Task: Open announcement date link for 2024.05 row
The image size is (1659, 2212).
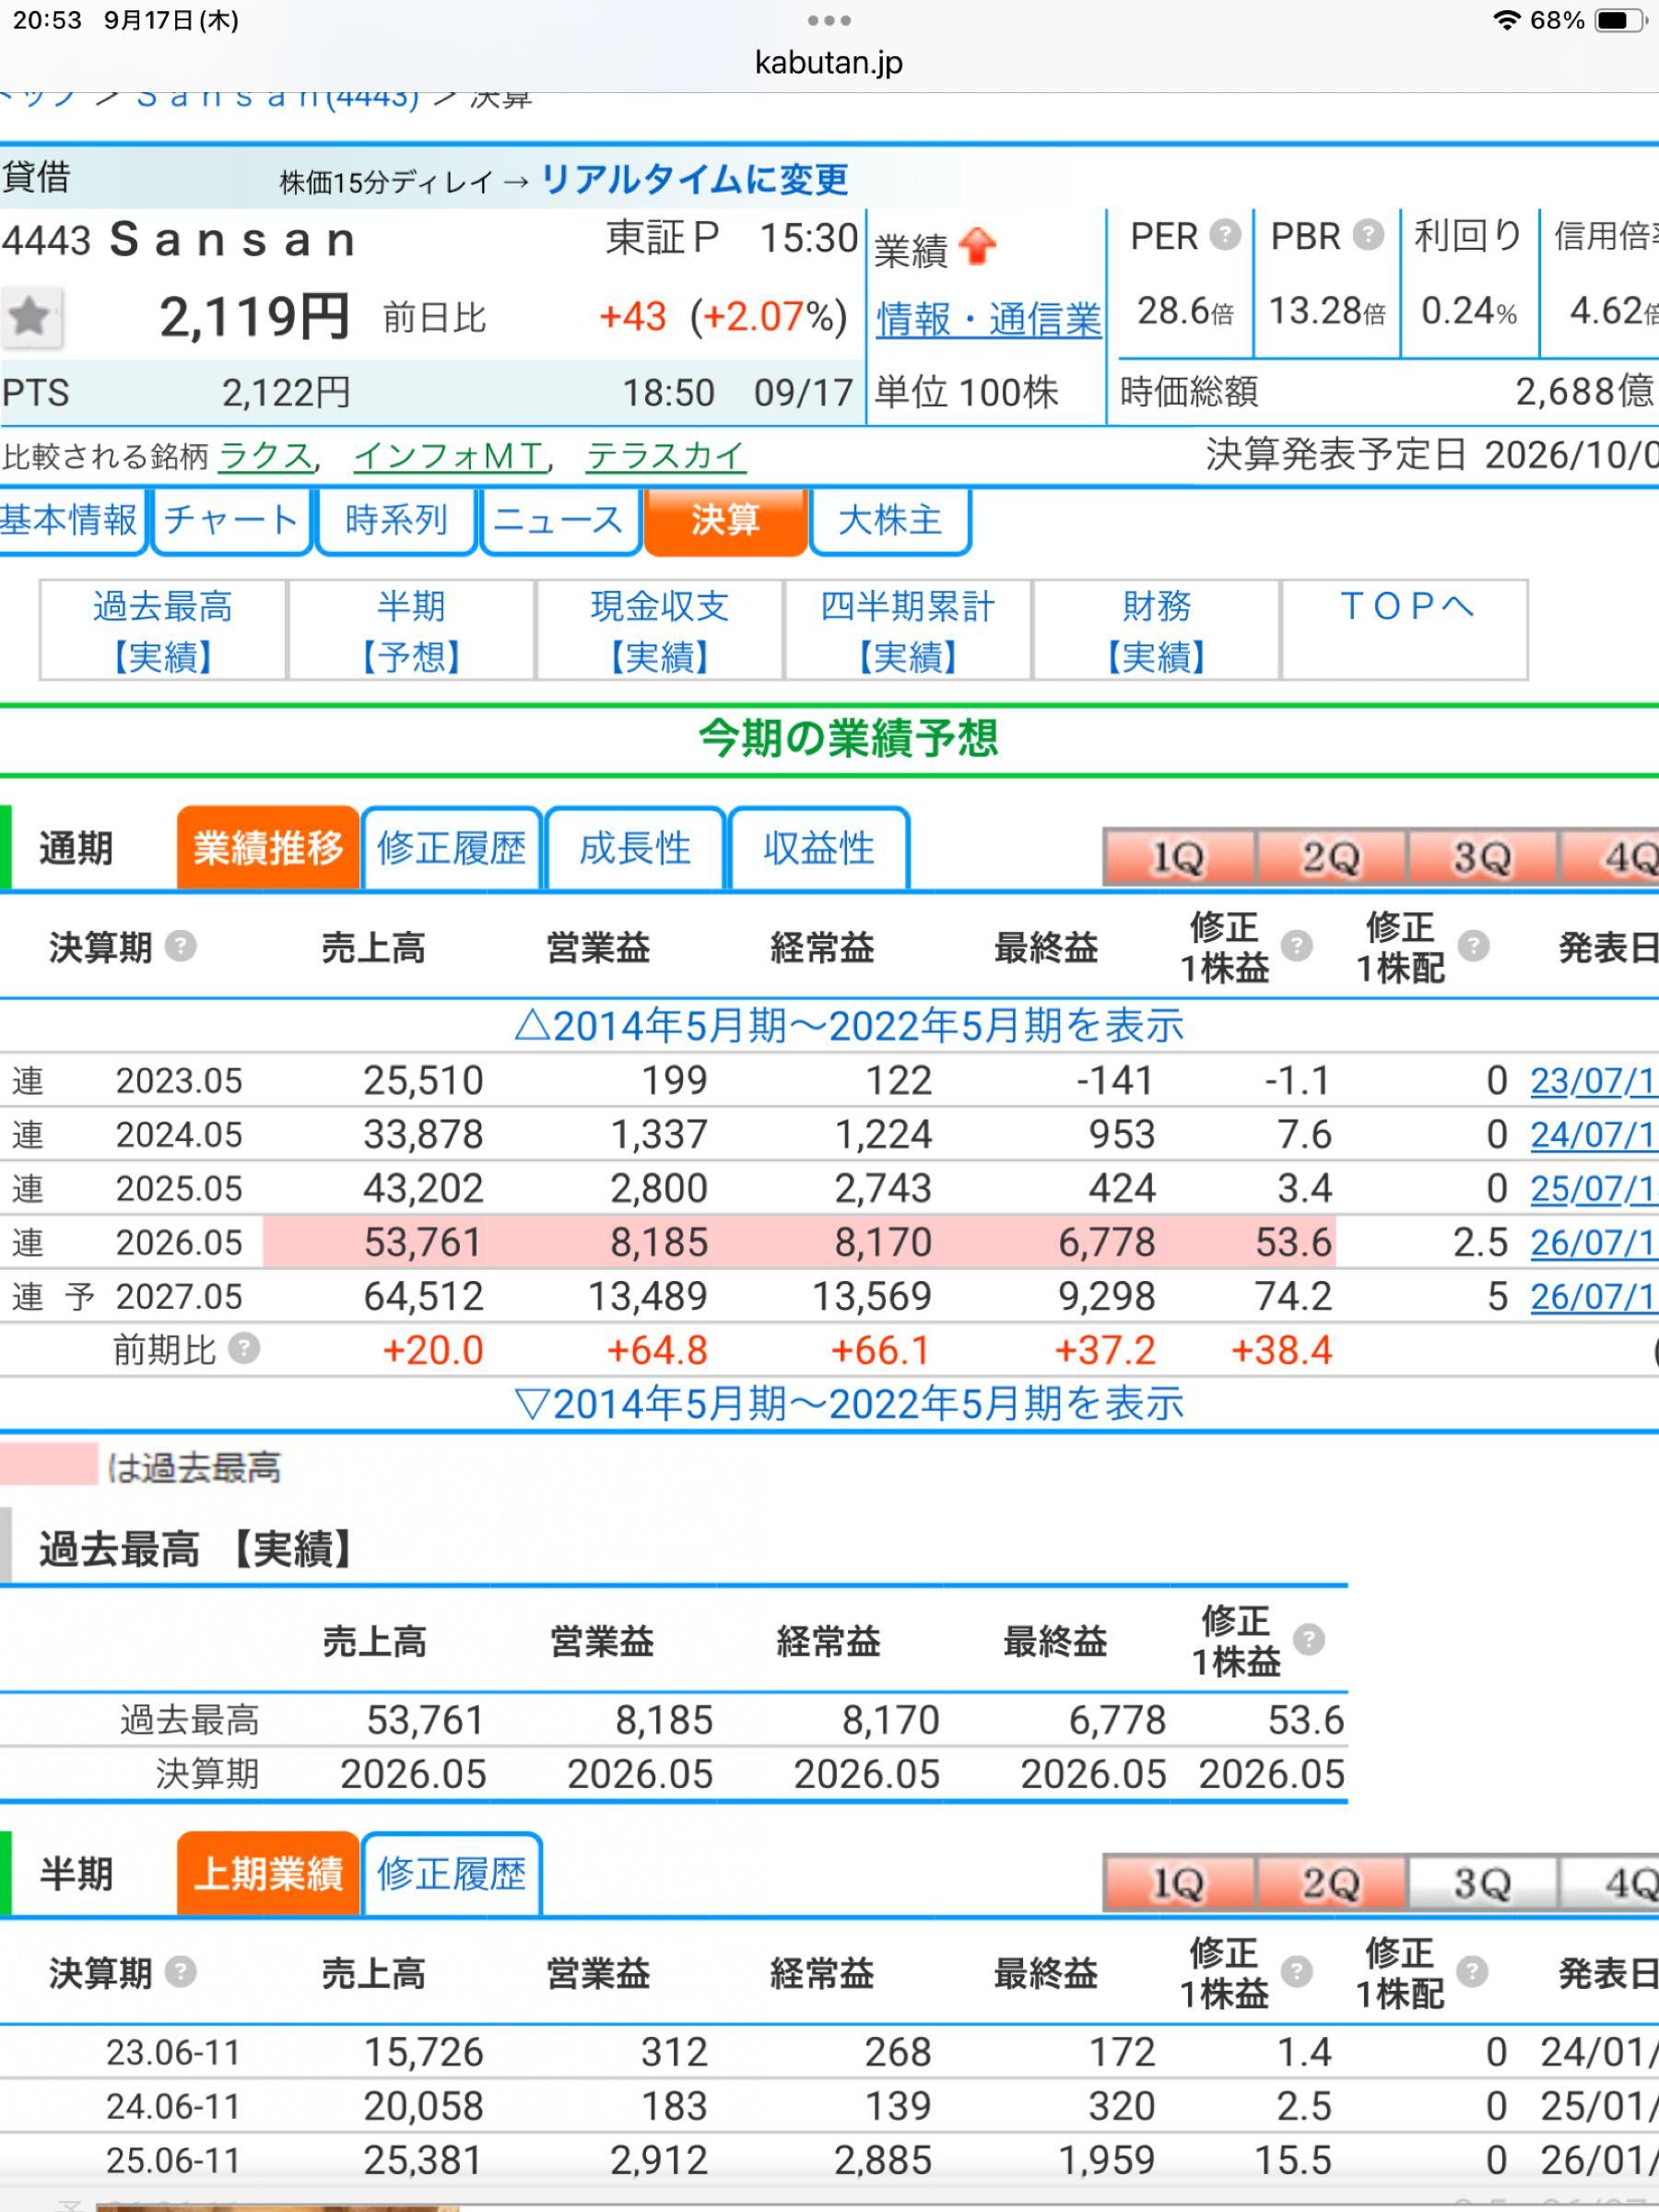Action: 1594,1135
